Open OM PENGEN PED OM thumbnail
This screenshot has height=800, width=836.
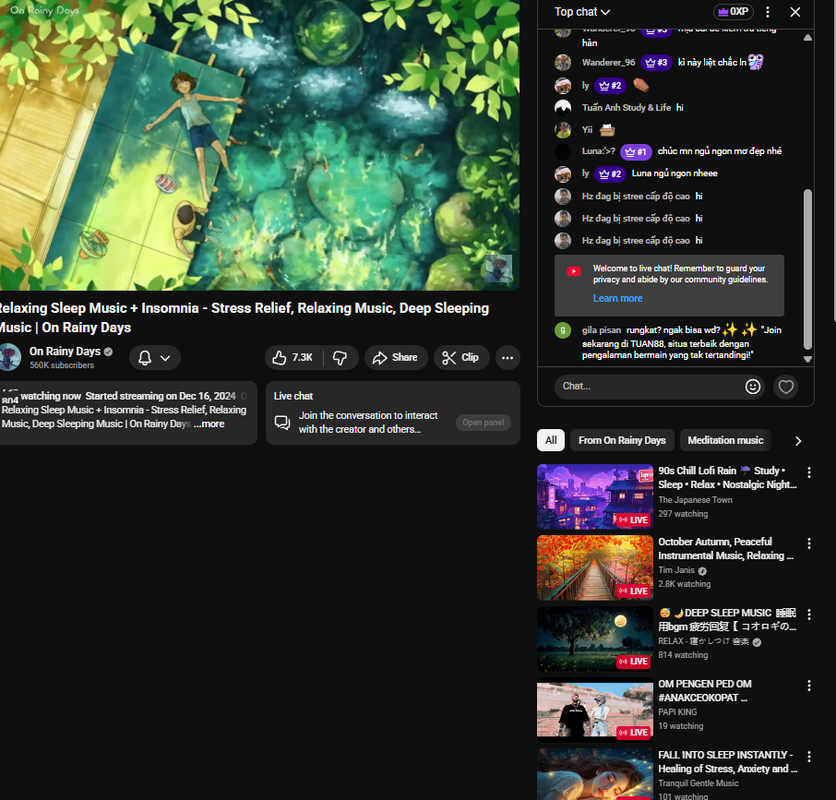[x=595, y=709]
